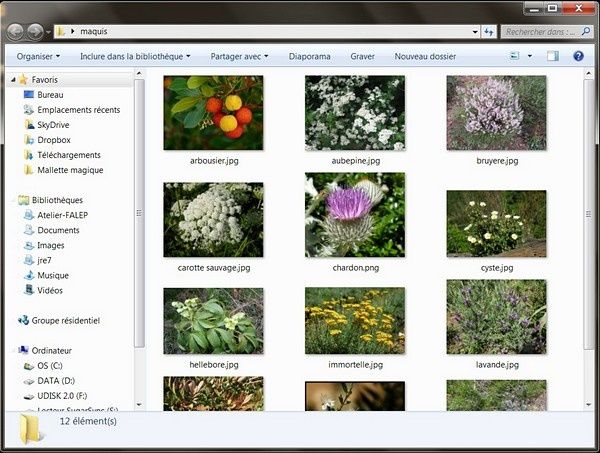Screen dimensions: 600x453
Task: Open Dropbox in favorites
Action: 54,140
